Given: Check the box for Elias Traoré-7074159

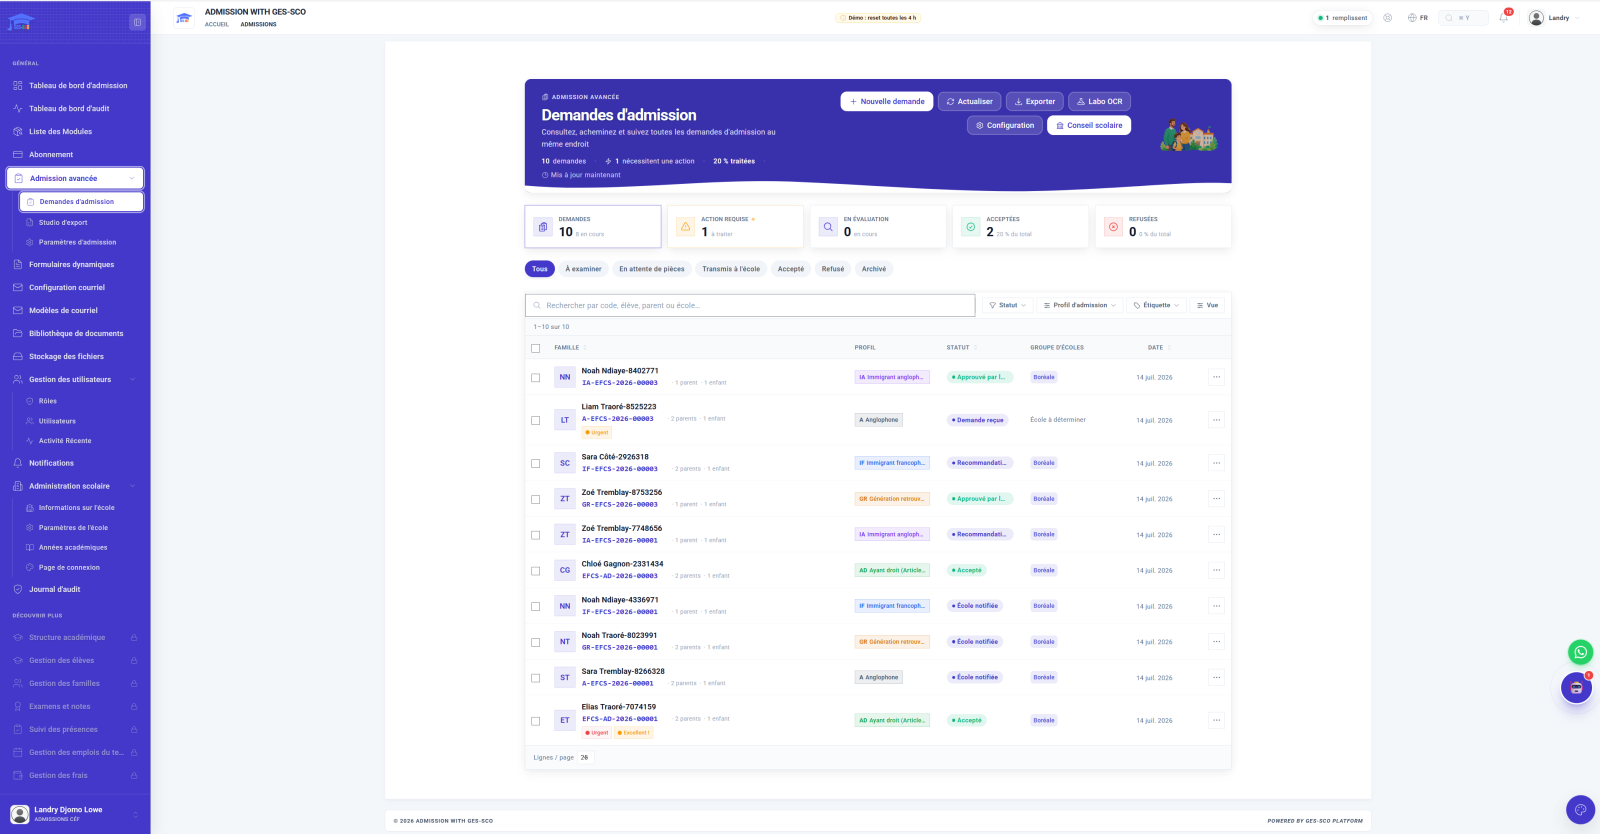Looking at the screenshot, I should pyautogui.click(x=535, y=721).
